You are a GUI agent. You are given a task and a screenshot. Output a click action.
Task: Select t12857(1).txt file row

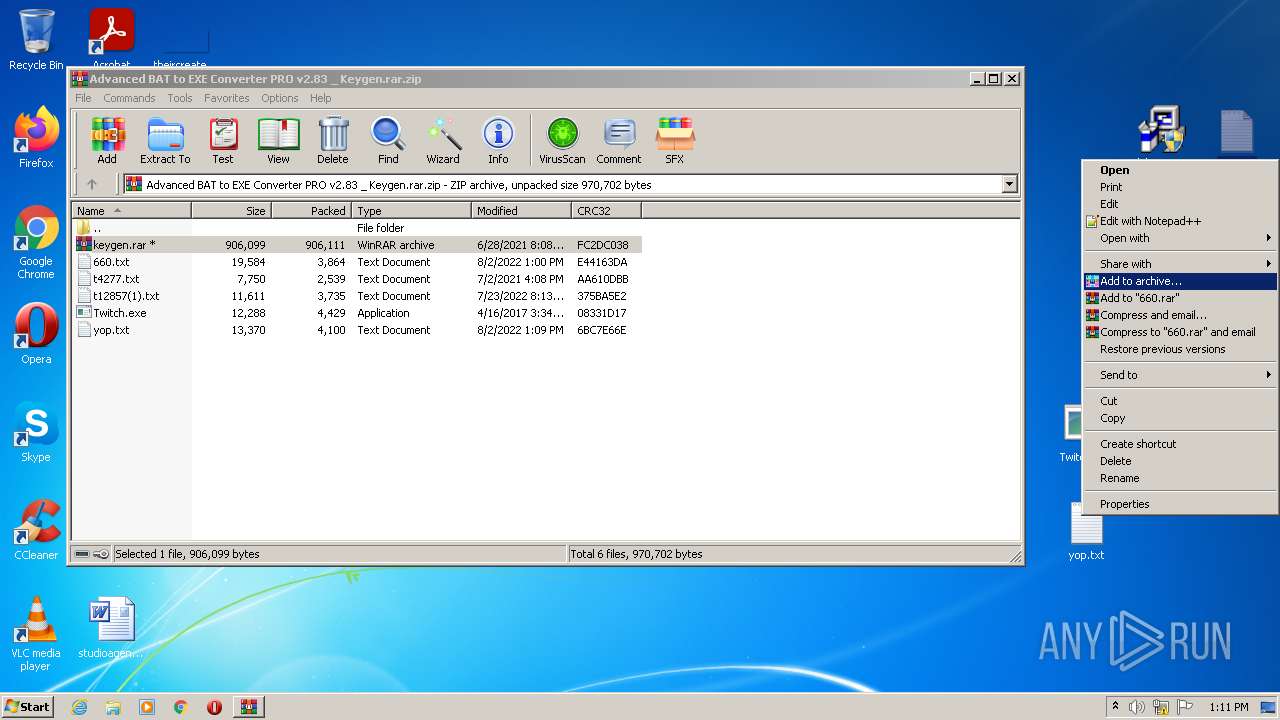tap(357, 296)
